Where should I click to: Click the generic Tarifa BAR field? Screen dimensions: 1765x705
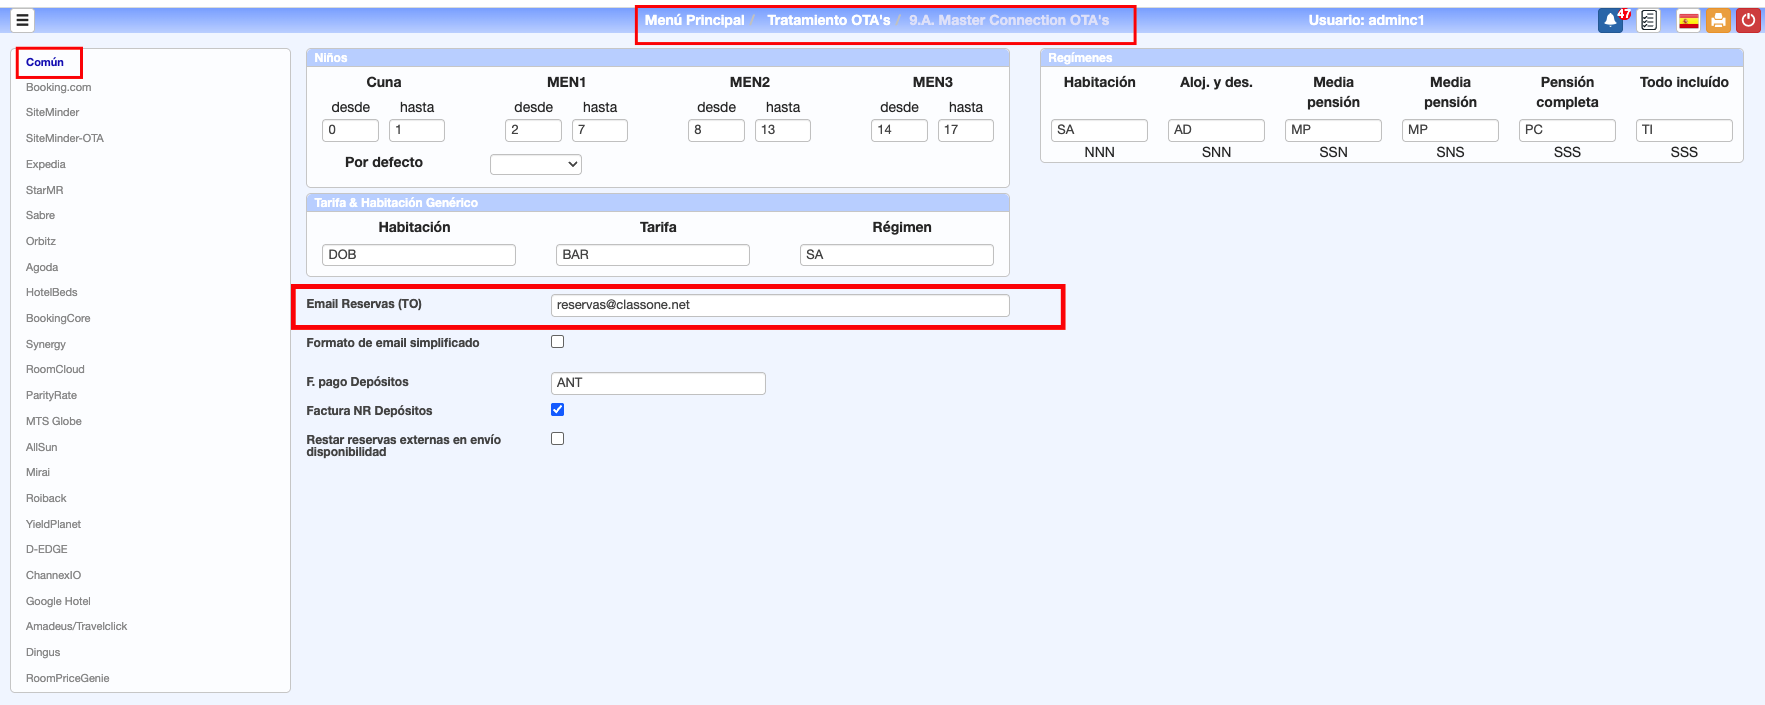(652, 255)
